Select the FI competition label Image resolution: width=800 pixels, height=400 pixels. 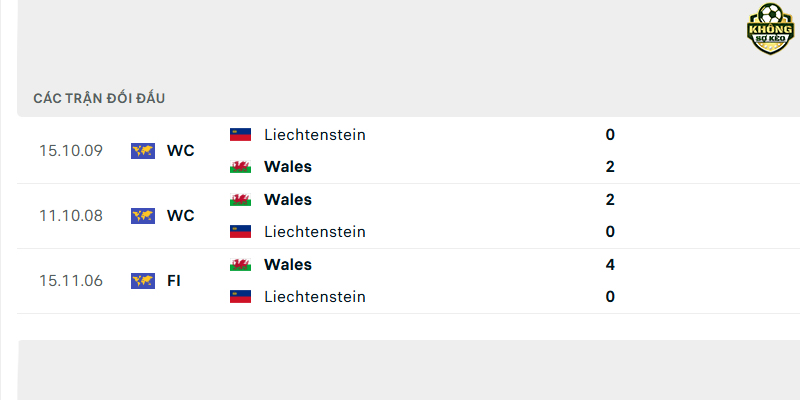[x=174, y=281]
